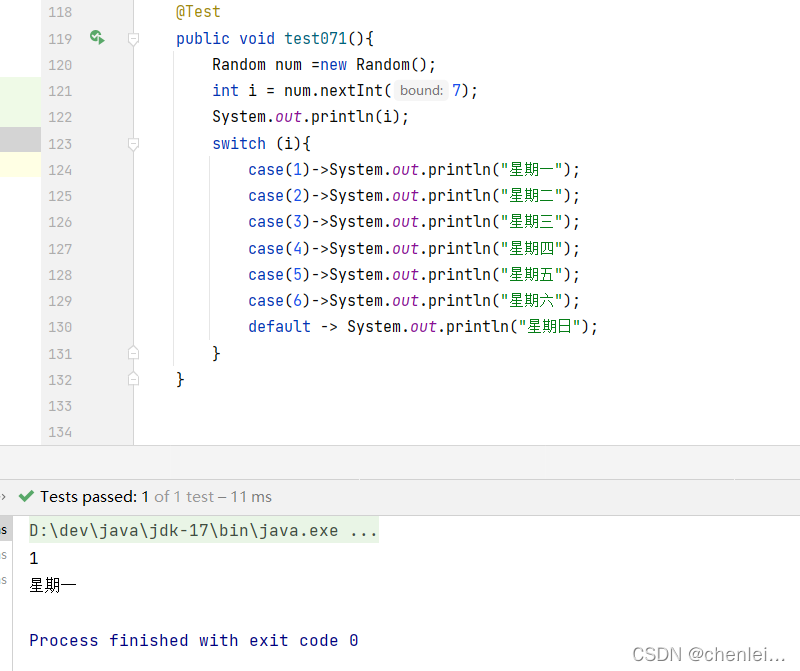This screenshot has height=671, width=800.
Task: Click the string "星期日" in code
Action: (x=549, y=326)
